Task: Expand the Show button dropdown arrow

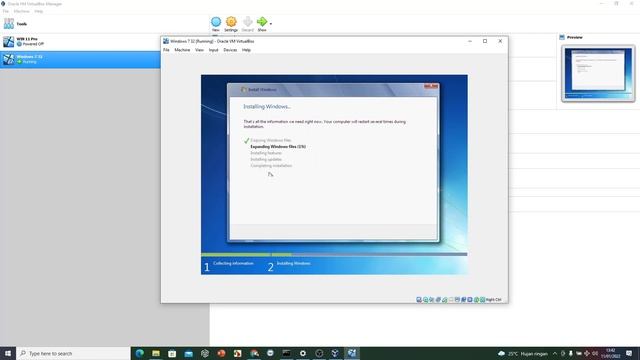Action: pos(271,24)
